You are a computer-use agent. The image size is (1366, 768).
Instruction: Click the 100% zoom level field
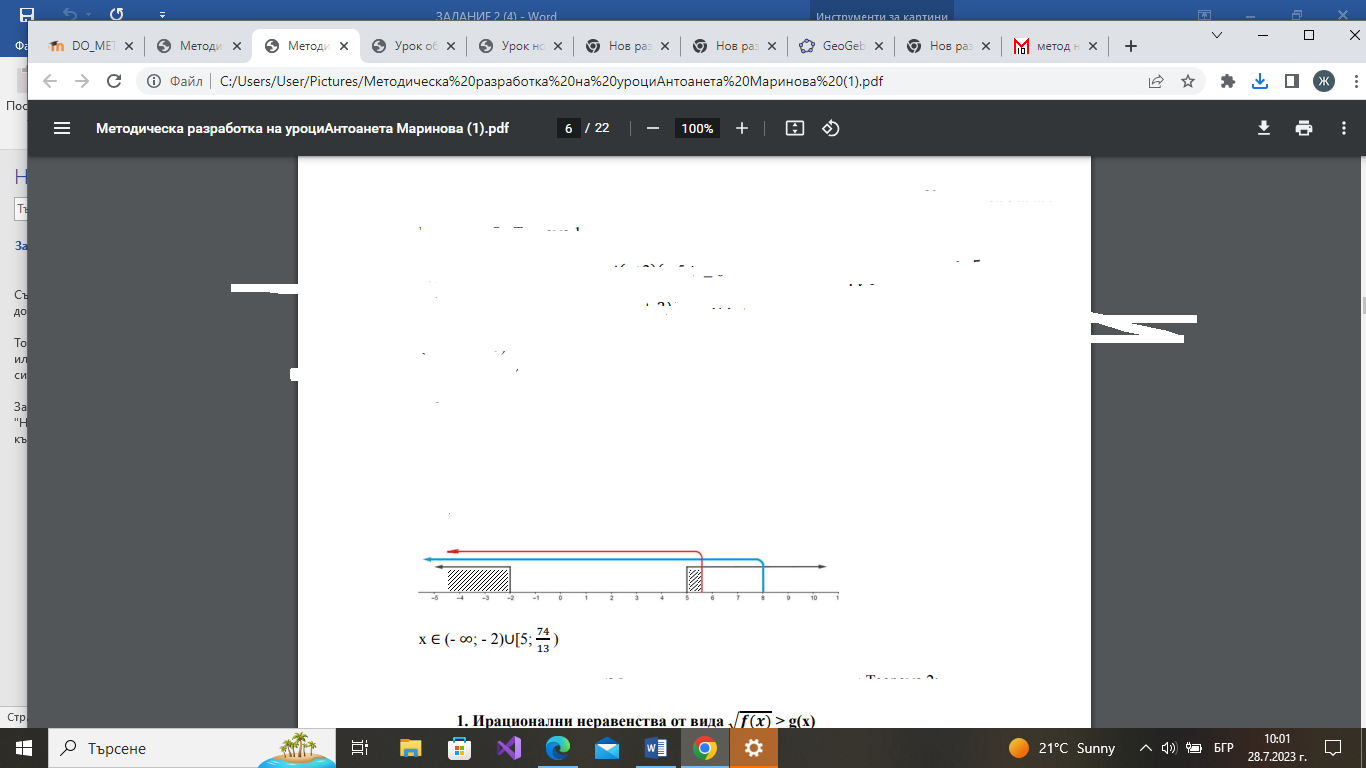click(697, 128)
